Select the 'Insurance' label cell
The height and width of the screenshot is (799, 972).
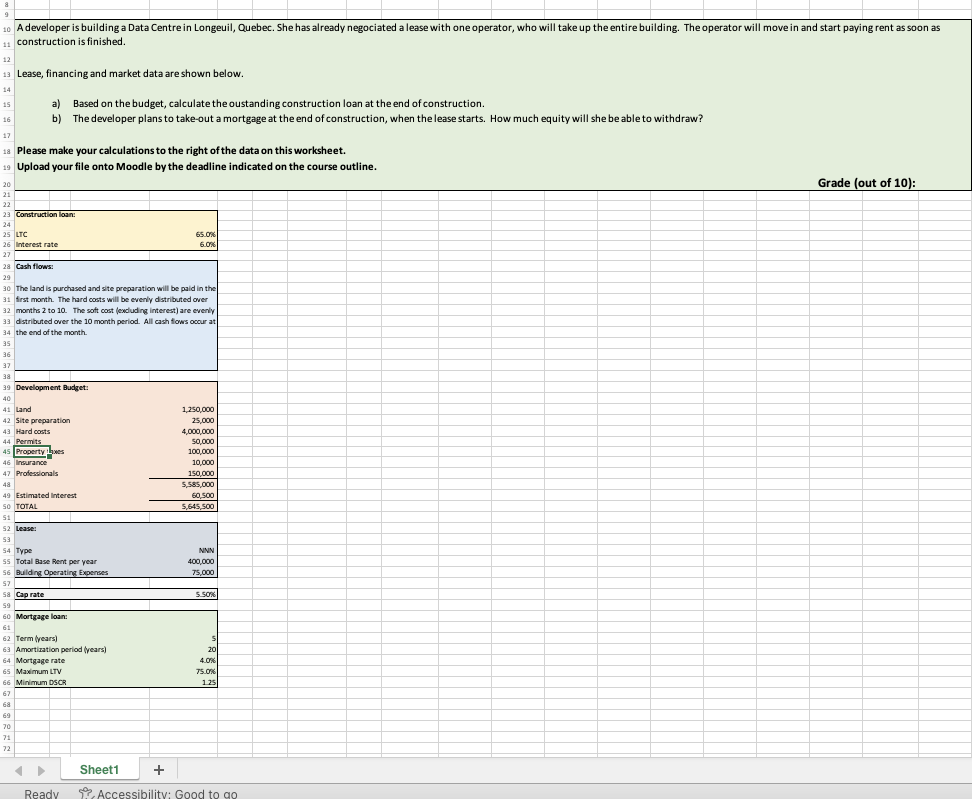(31, 463)
